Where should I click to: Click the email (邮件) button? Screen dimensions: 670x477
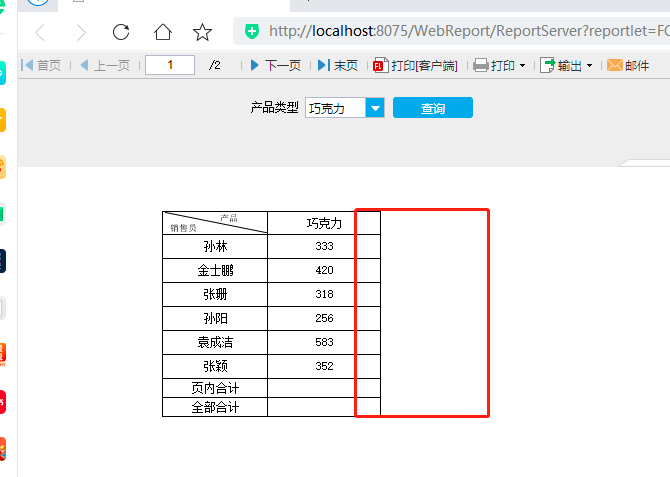[x=628, y=65]
